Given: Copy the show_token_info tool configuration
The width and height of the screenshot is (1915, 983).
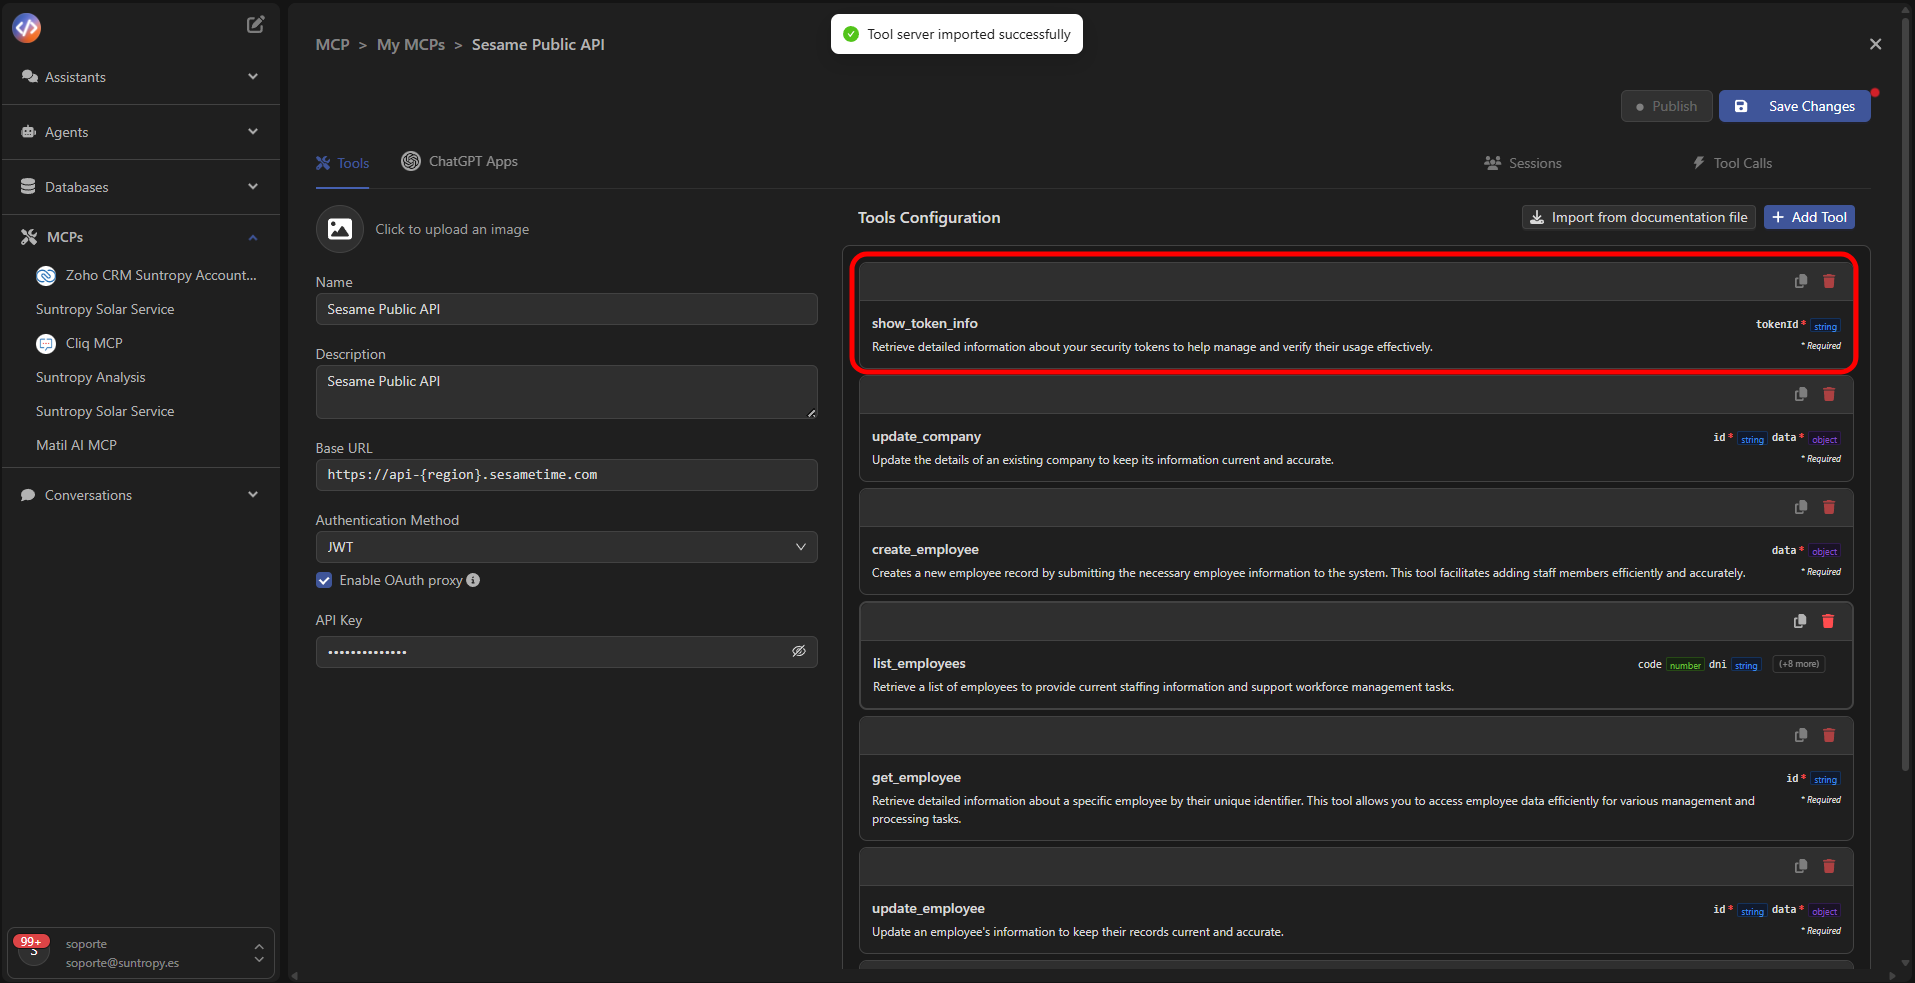Looking at the screenshot, I should pos(1800,281).
